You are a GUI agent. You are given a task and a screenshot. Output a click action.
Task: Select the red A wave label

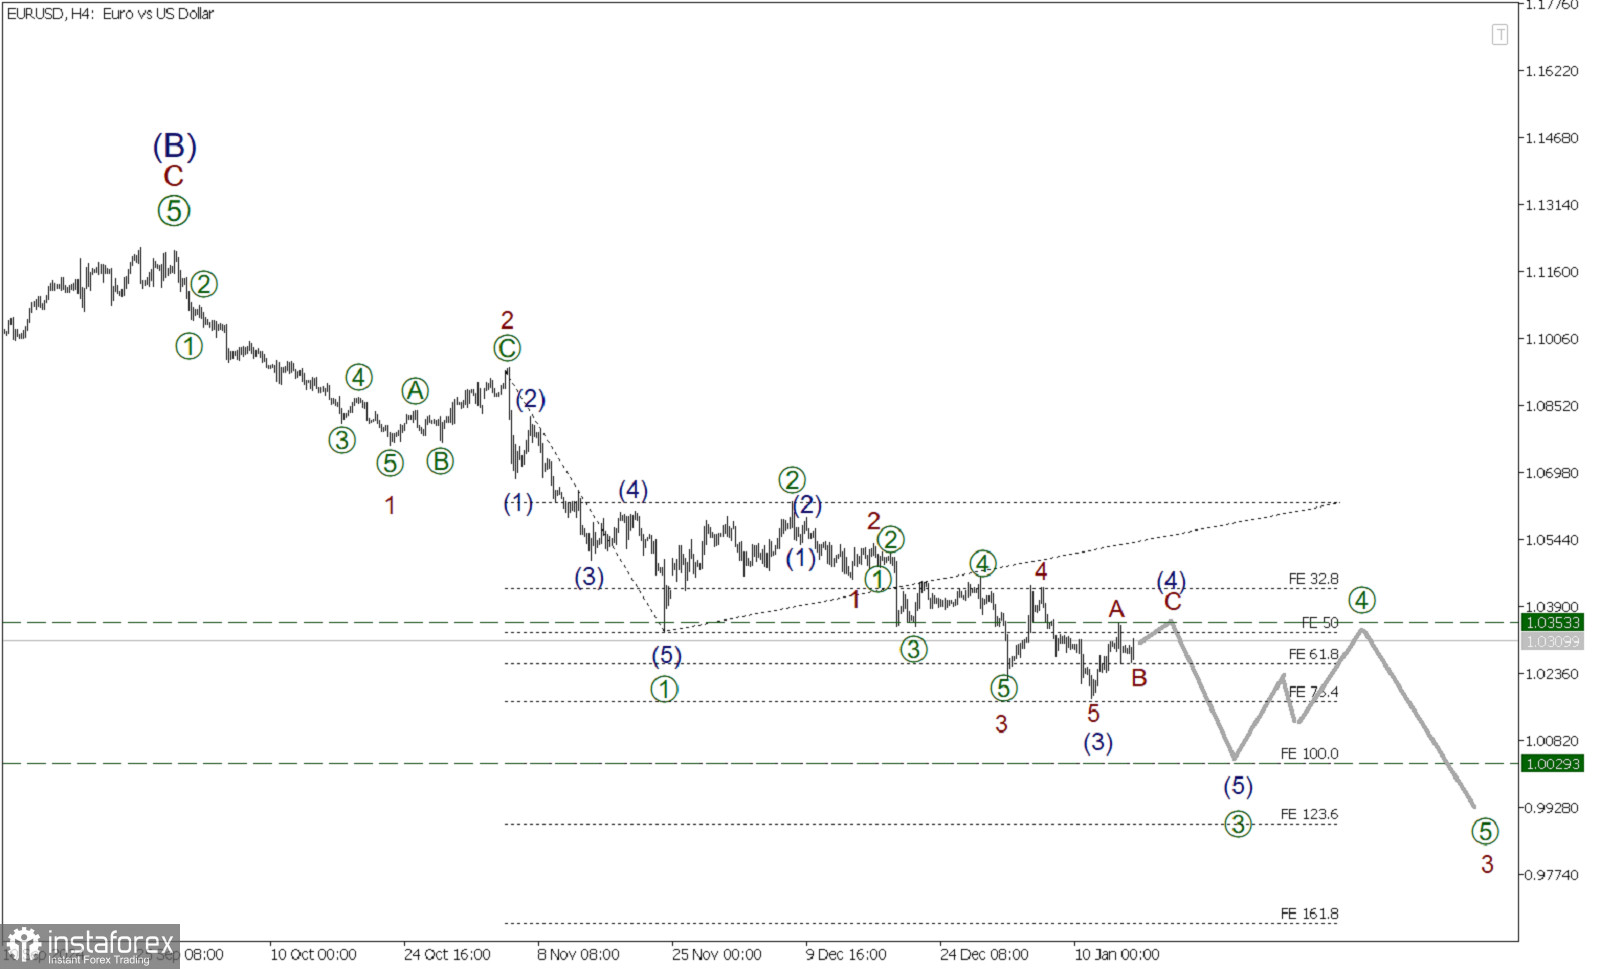[x=1117, y=609]
